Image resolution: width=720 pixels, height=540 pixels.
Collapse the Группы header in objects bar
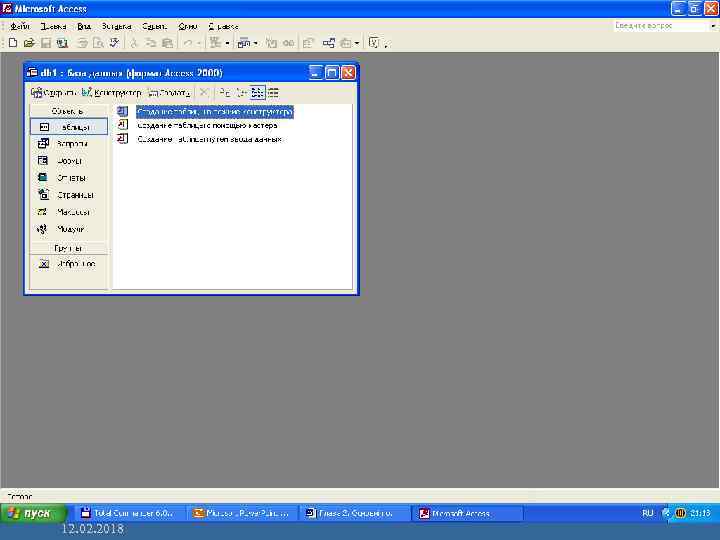[68, 248]
